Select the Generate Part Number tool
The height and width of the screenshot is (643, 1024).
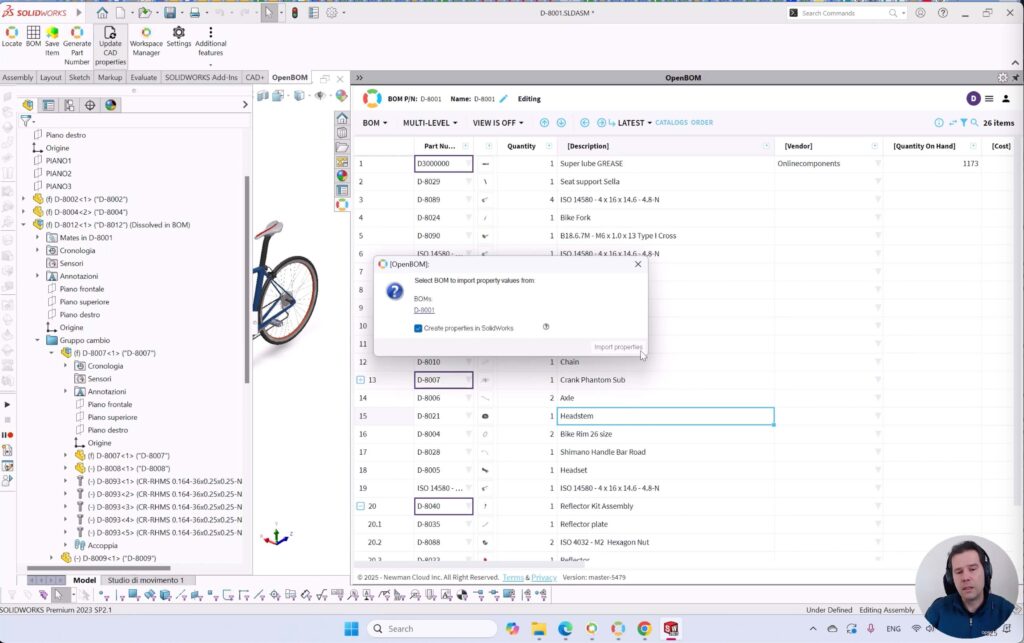pyautogui.click(x=77, y=46)
